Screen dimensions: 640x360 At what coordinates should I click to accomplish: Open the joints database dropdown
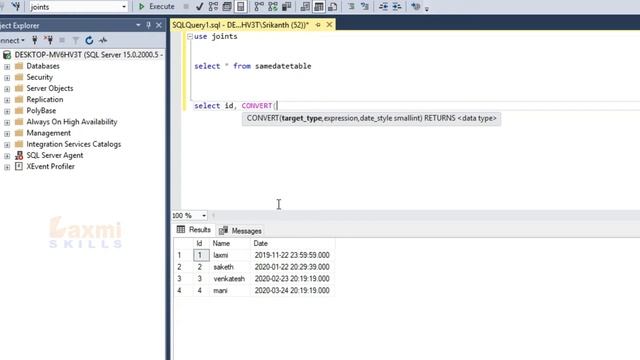[124, 7]
